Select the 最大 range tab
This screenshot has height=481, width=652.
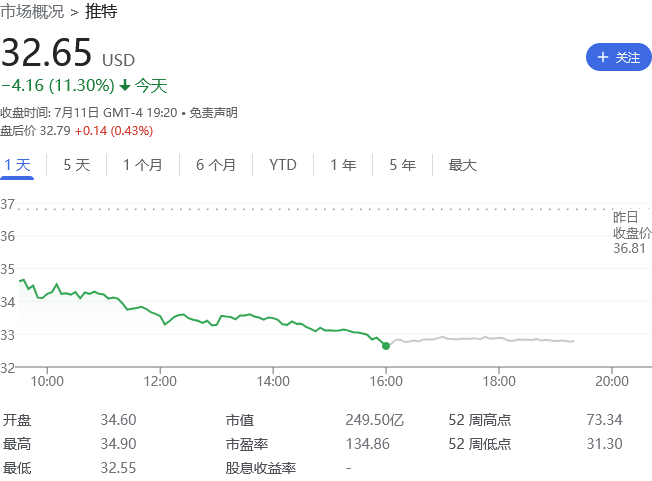tap(462, 165)
